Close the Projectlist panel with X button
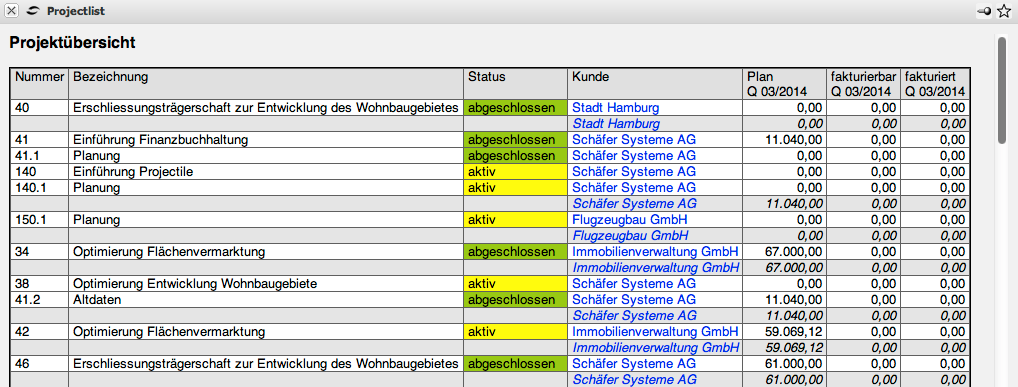 click(x=12, y=11)
